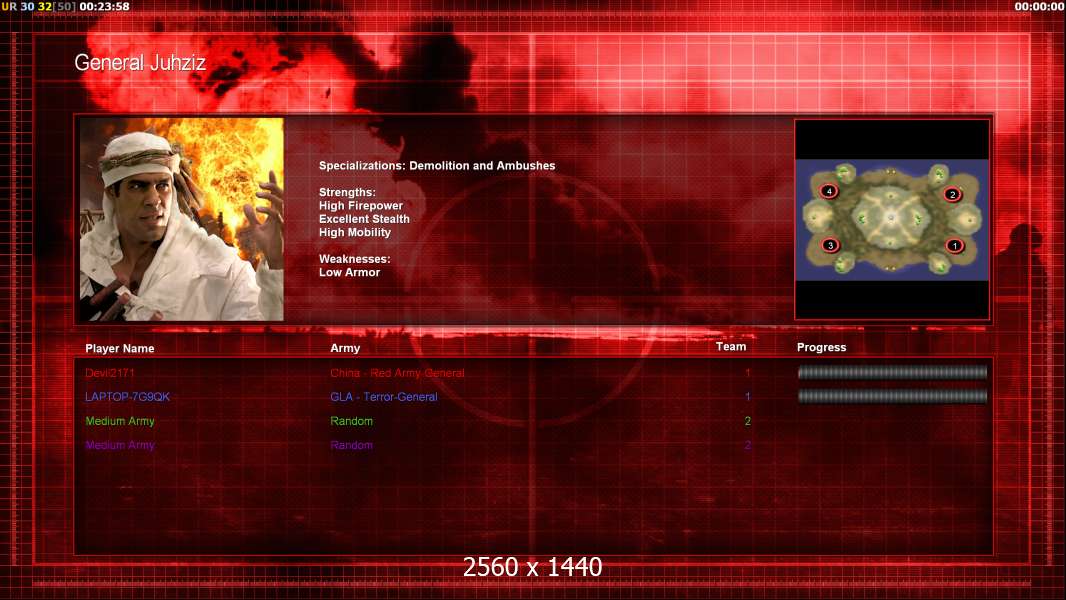This screenshot has width=1066, height=600.
Task: Click the Progress column header
Action: coord(821,347)
